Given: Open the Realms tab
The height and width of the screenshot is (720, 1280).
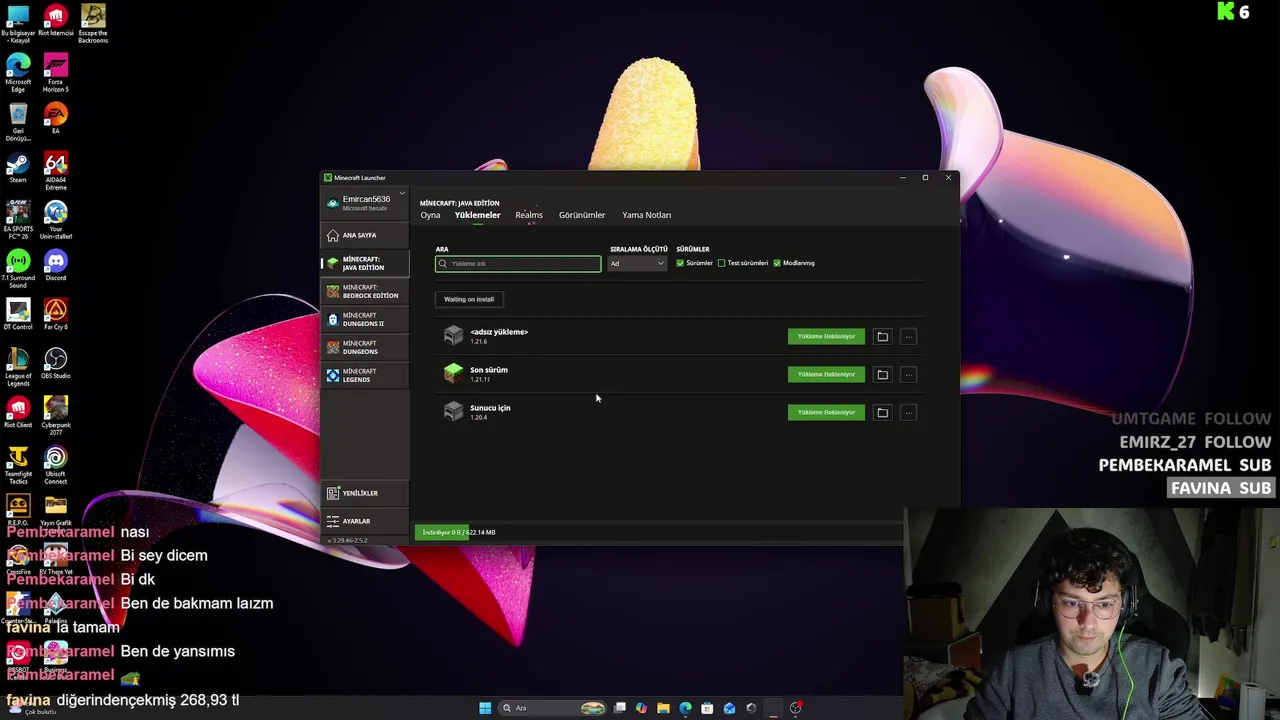Looking at the screenshot, I should [529, 215].
